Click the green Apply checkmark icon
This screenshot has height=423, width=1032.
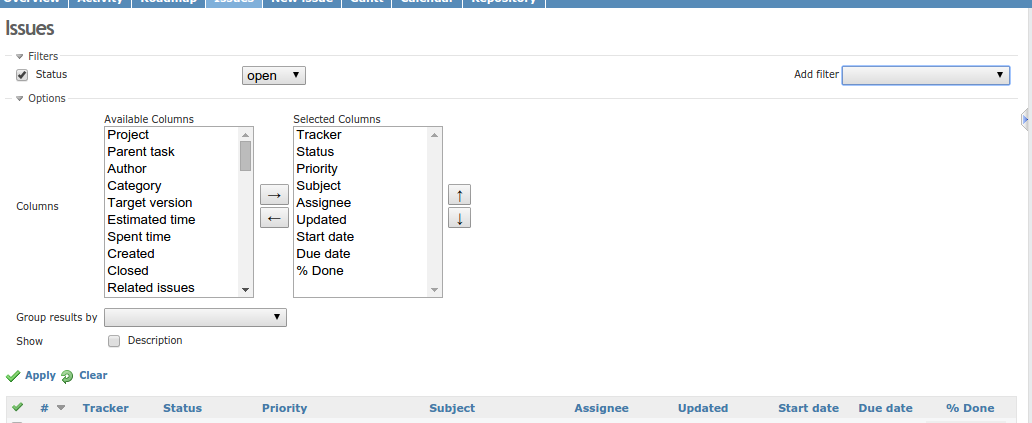click(13, 376)
